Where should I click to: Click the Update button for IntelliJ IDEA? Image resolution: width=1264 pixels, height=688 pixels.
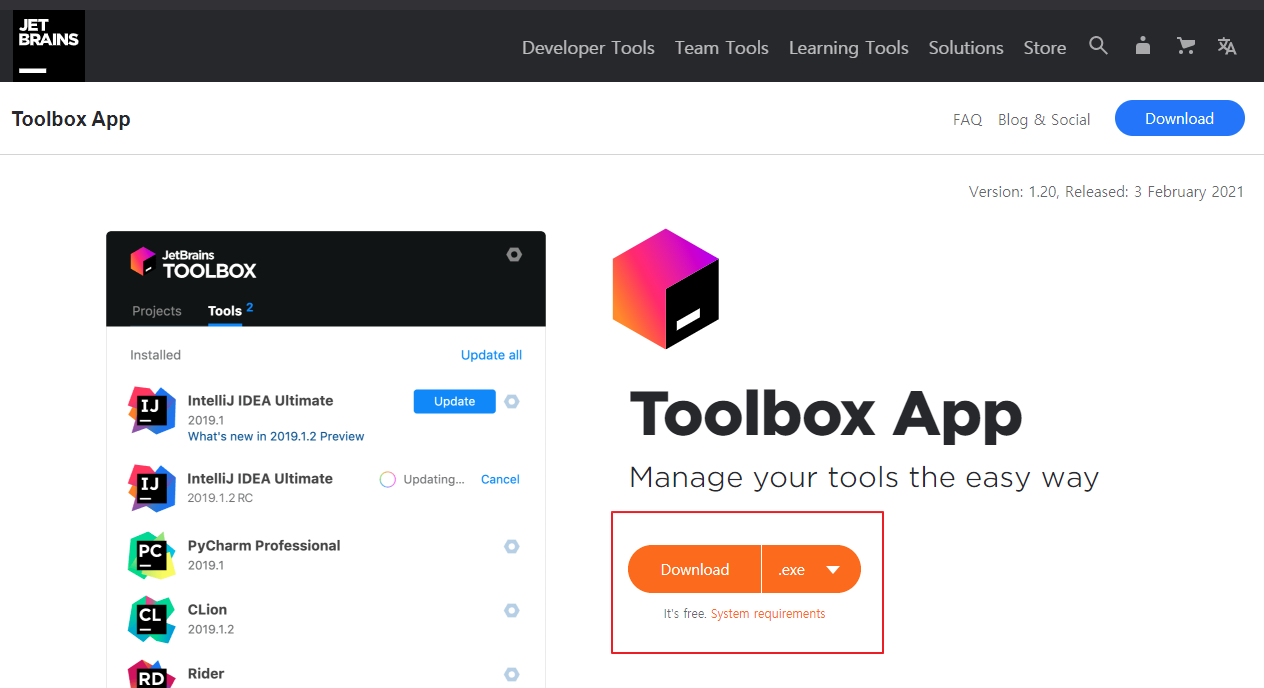(x=455, y=401)
